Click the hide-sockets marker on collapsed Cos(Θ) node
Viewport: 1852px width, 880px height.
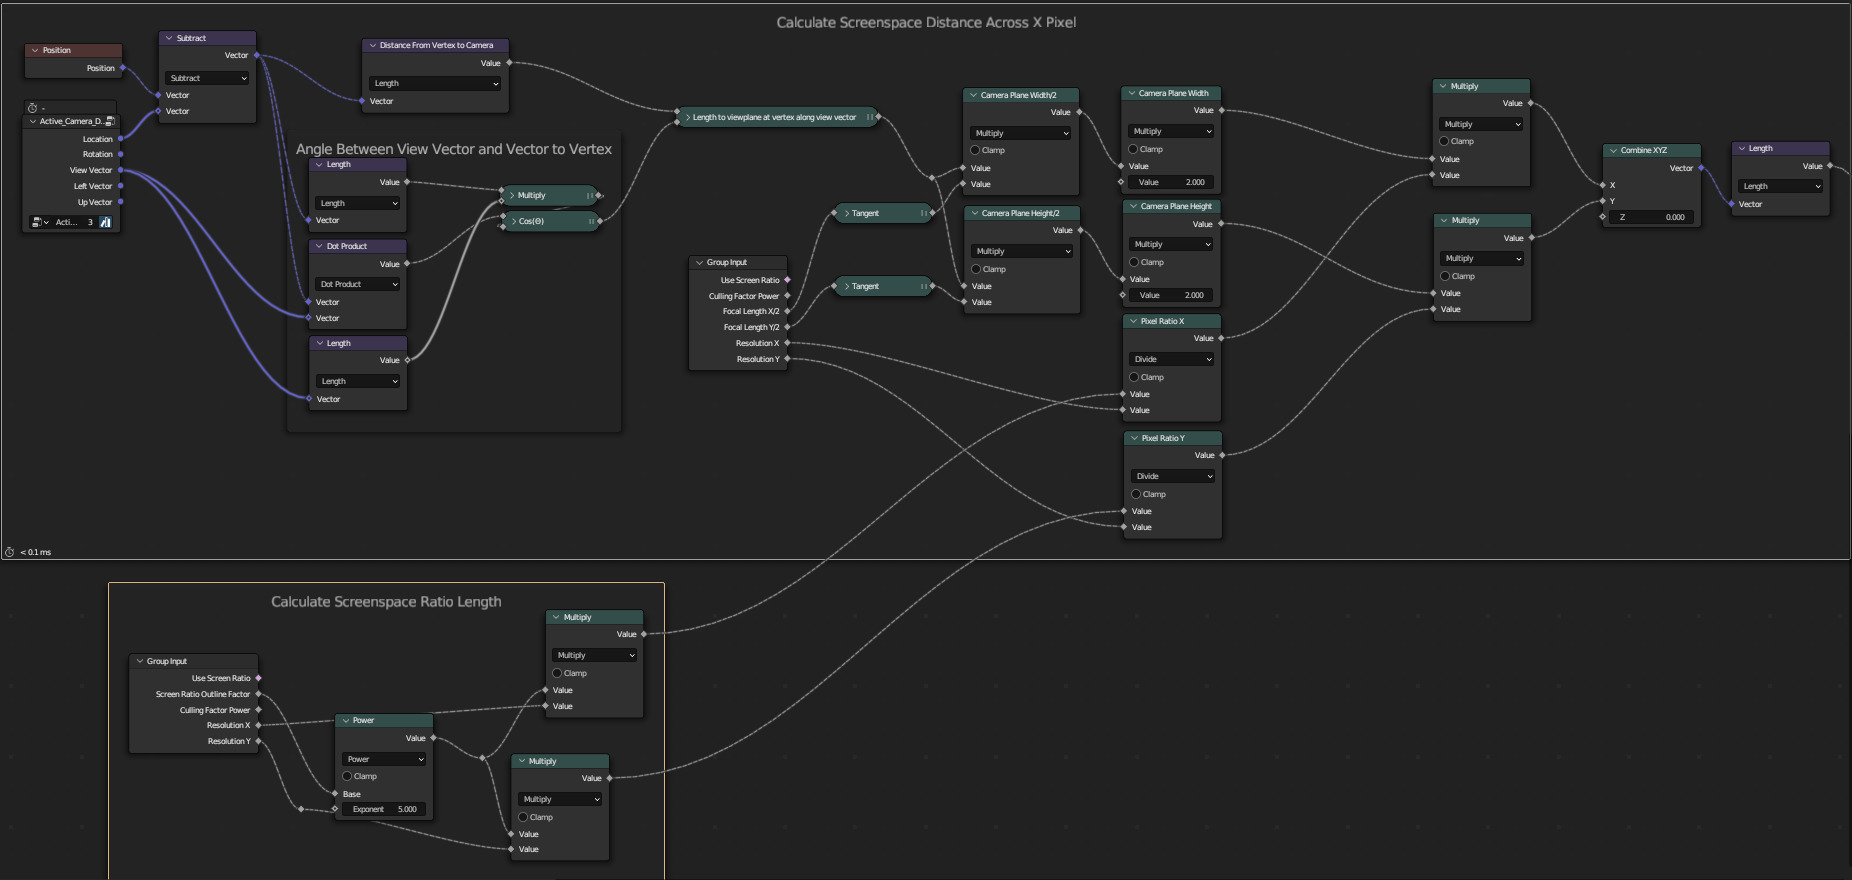tap(592, 221)
